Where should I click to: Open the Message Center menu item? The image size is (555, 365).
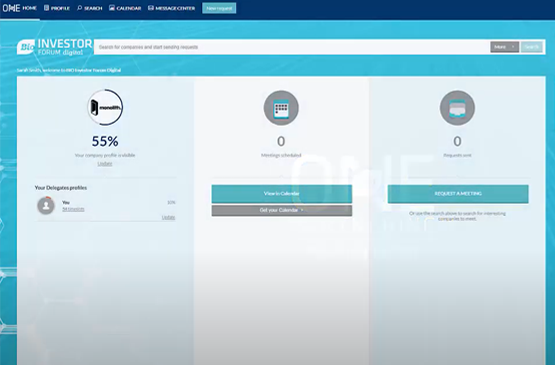click(171, 8)
